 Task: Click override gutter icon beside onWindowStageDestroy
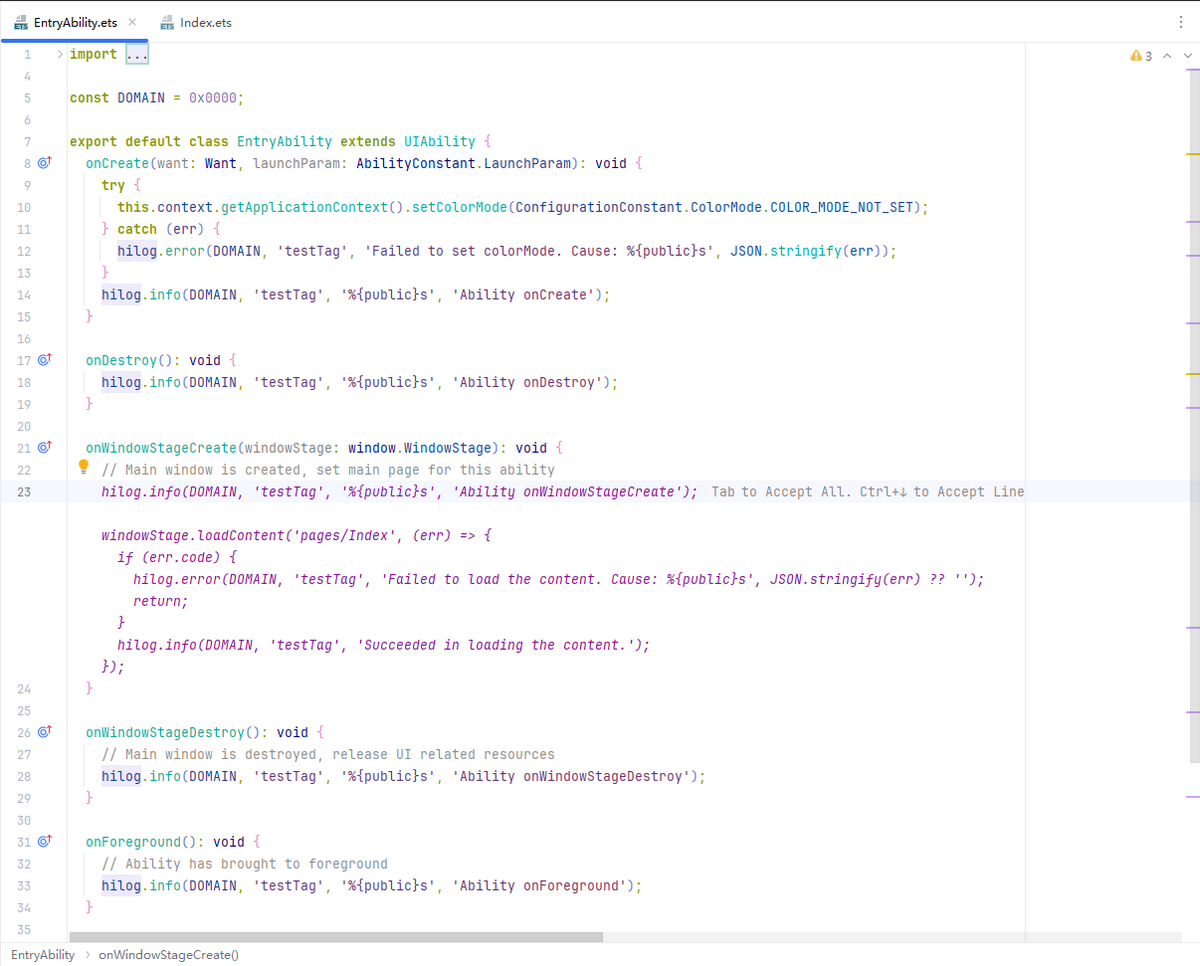44,732
